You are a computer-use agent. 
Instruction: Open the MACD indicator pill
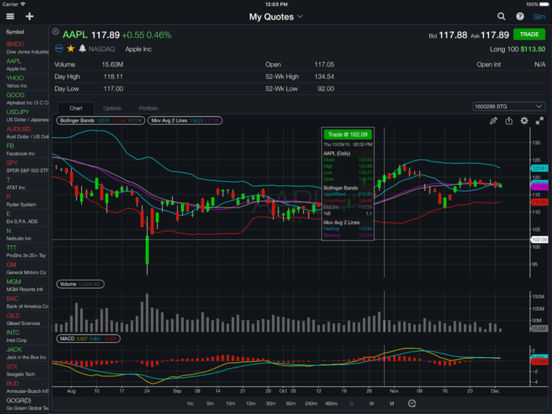[88, 338]
